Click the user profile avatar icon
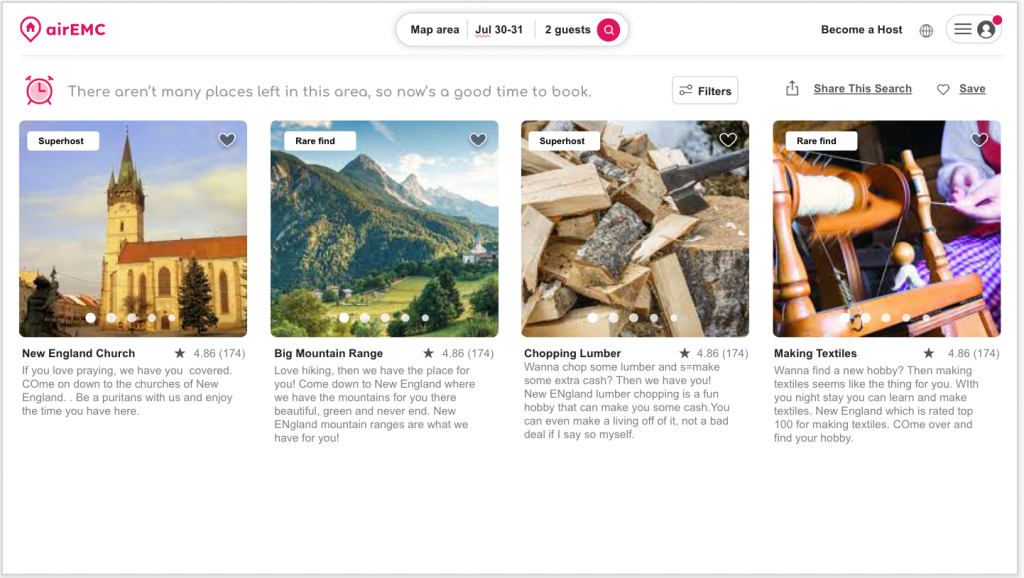The width and height of the screenshot is (1024, 578). [986, 30]
